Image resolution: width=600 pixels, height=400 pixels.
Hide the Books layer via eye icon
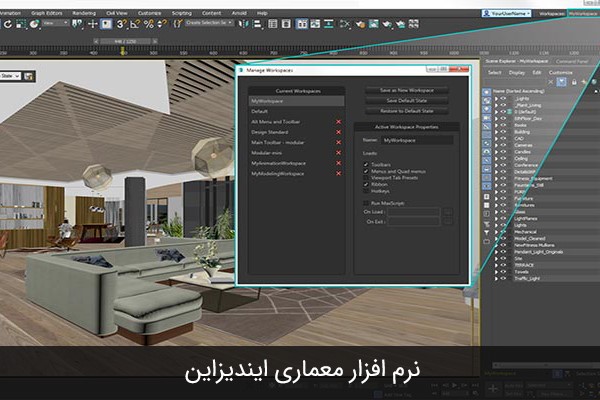504,125
